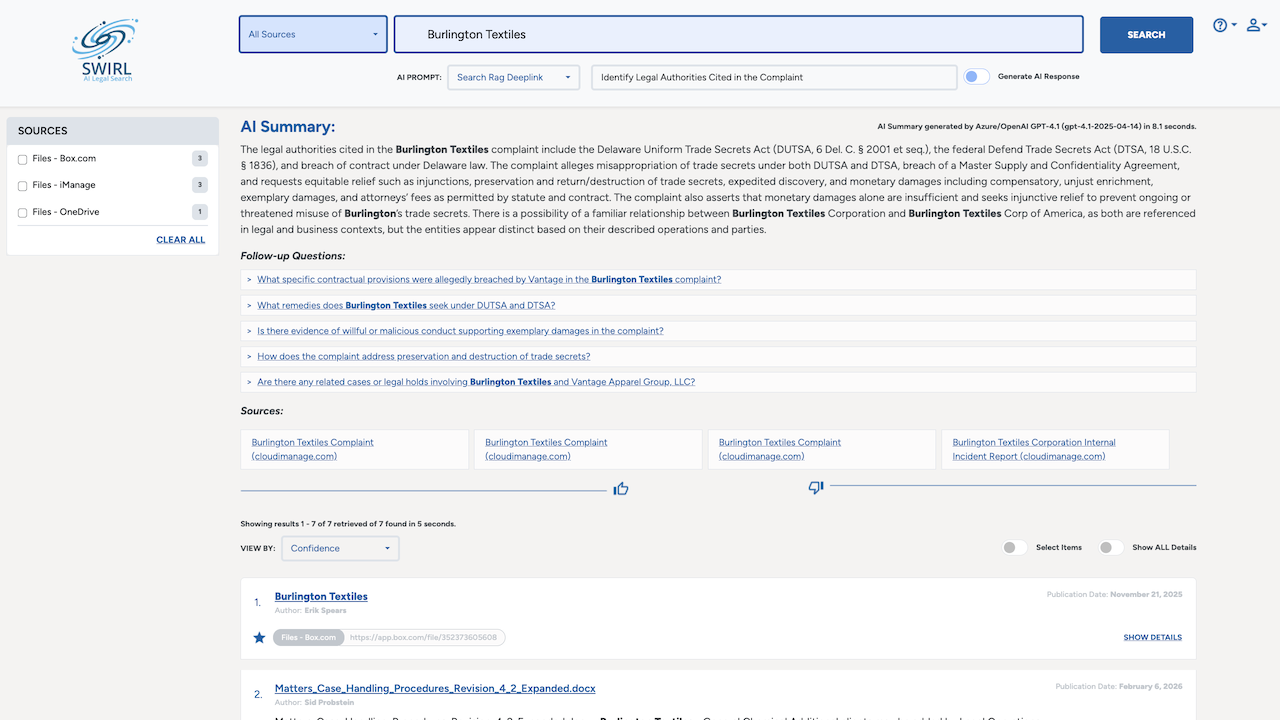1280x720 pixels.
Task: Click the Files - Box.com source tag
Action: click(308, 637)
